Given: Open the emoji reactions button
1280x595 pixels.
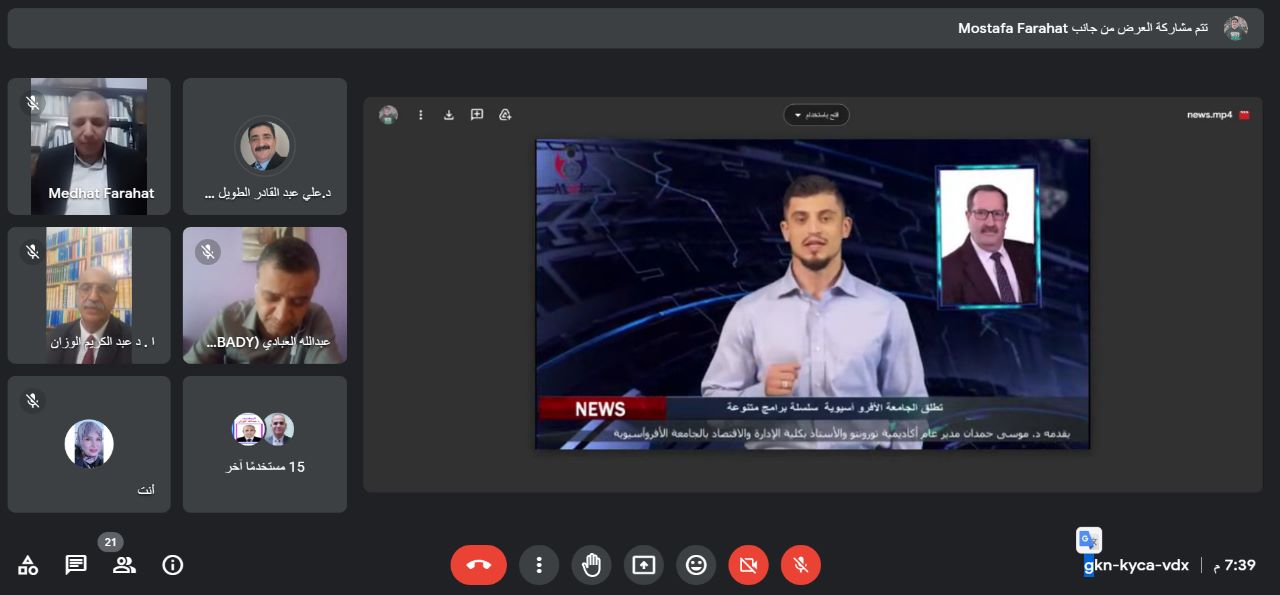Looking at the screenshot, I should point(696,565).
